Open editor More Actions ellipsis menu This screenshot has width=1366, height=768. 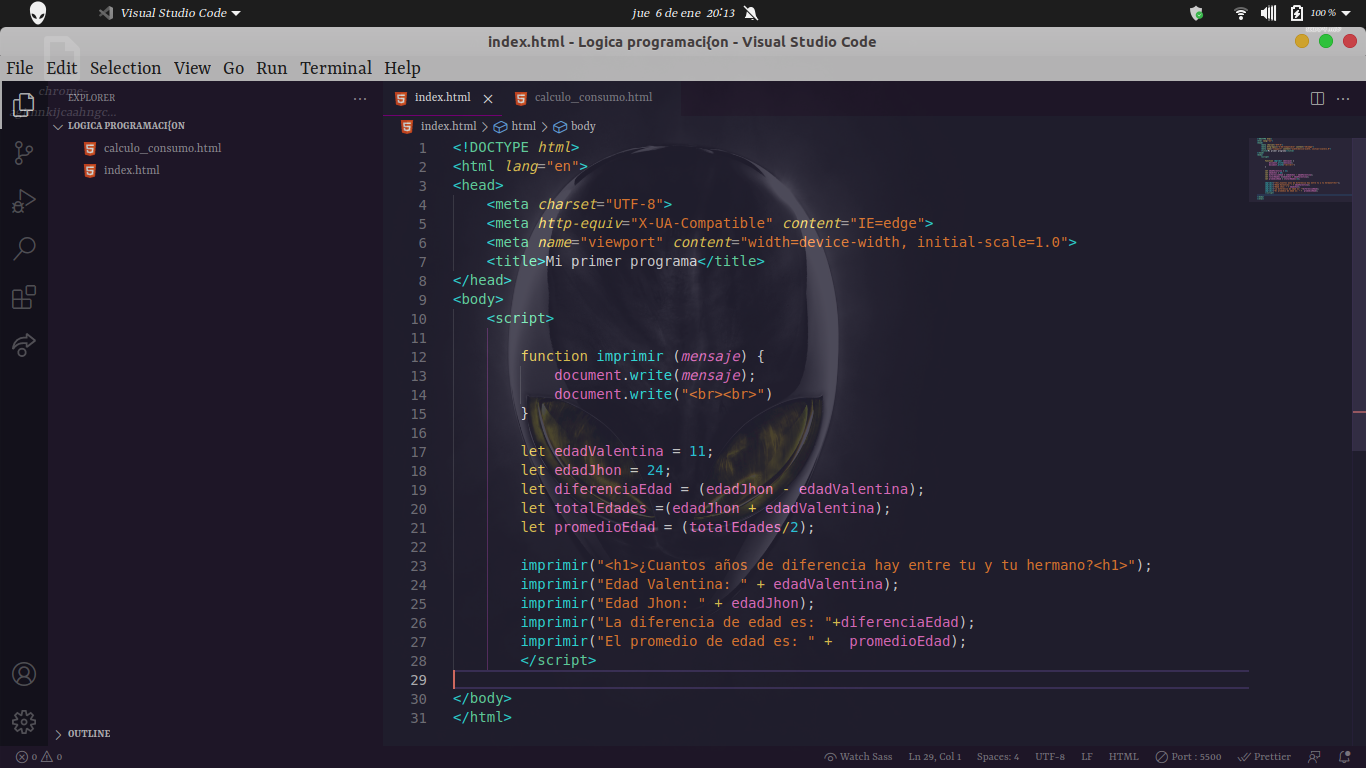pyautogui.click(x=1345, y=98)
